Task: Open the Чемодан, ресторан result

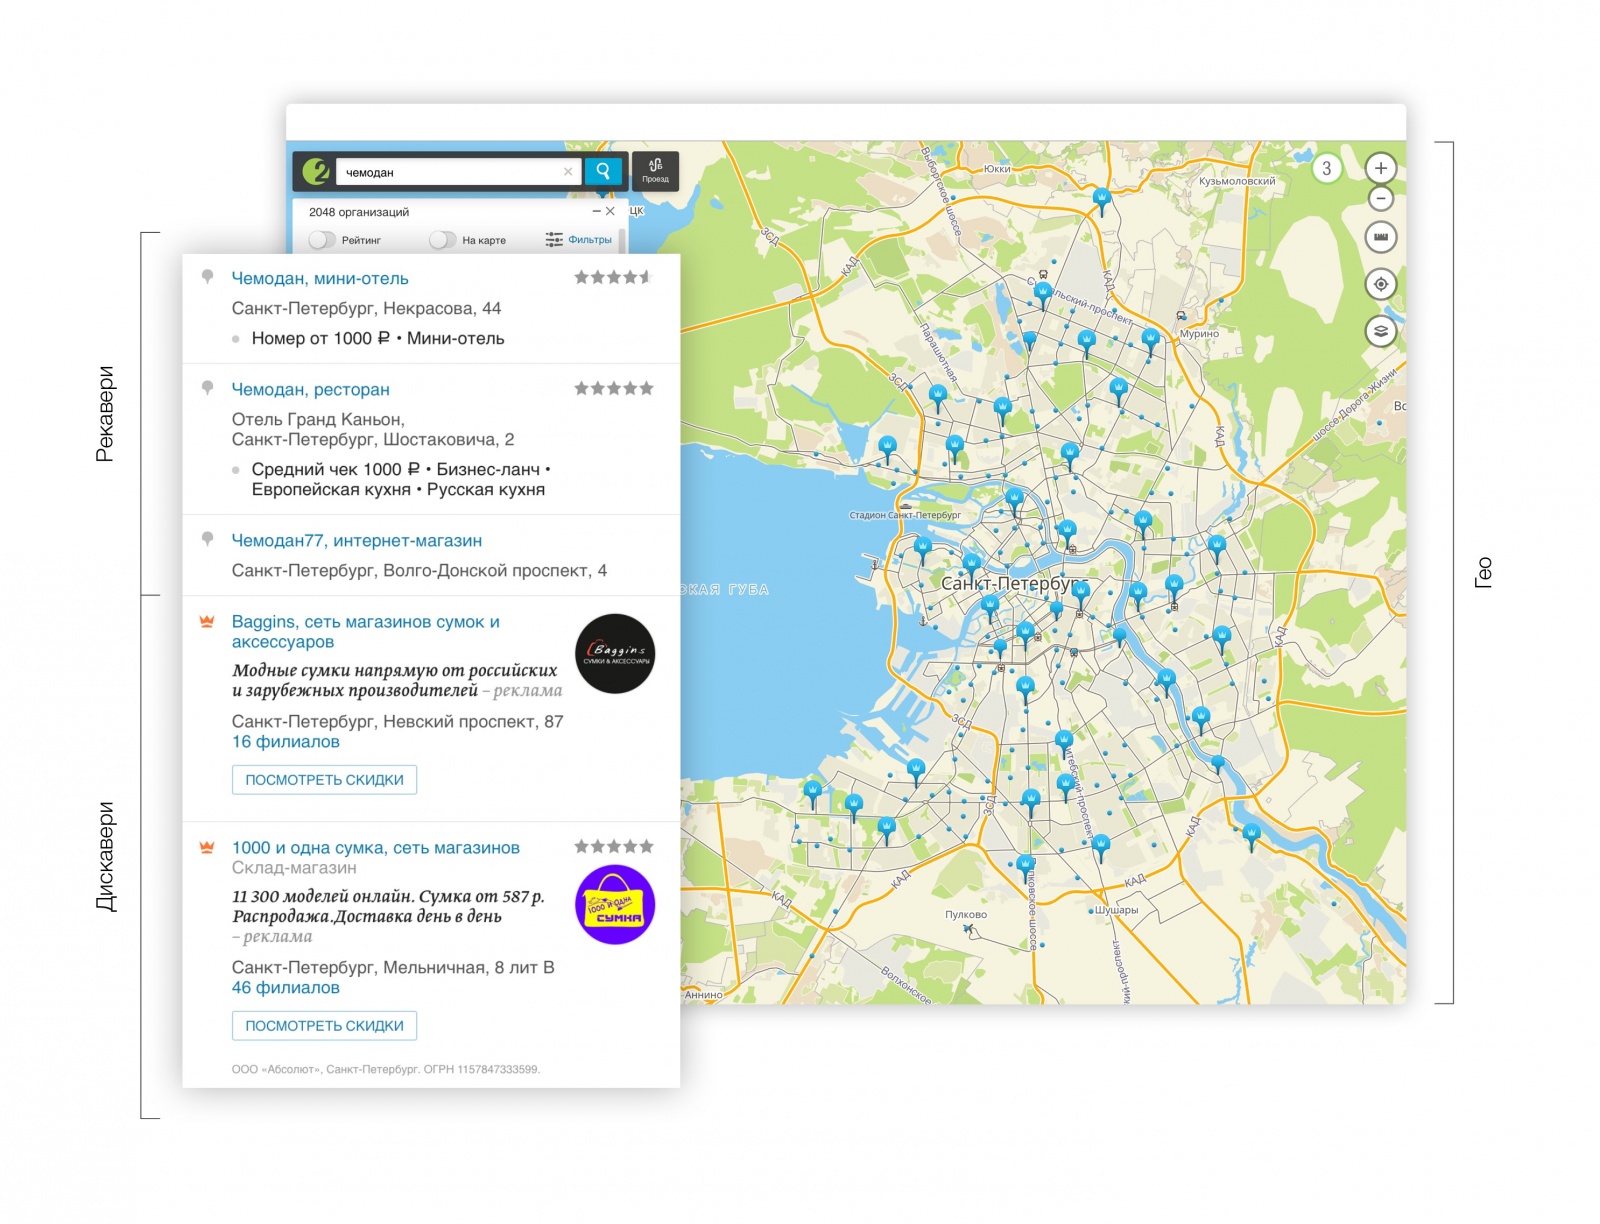Action: tap(311, 389)
